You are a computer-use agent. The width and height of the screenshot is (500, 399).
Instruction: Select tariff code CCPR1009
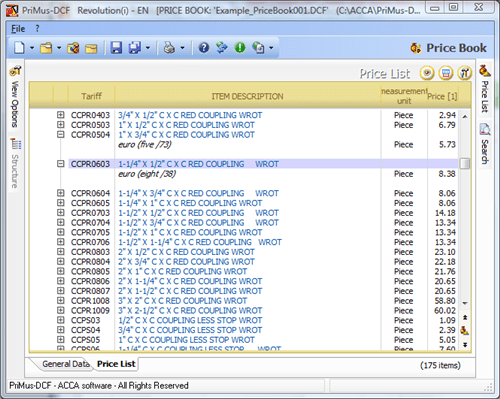pos(90,311)
